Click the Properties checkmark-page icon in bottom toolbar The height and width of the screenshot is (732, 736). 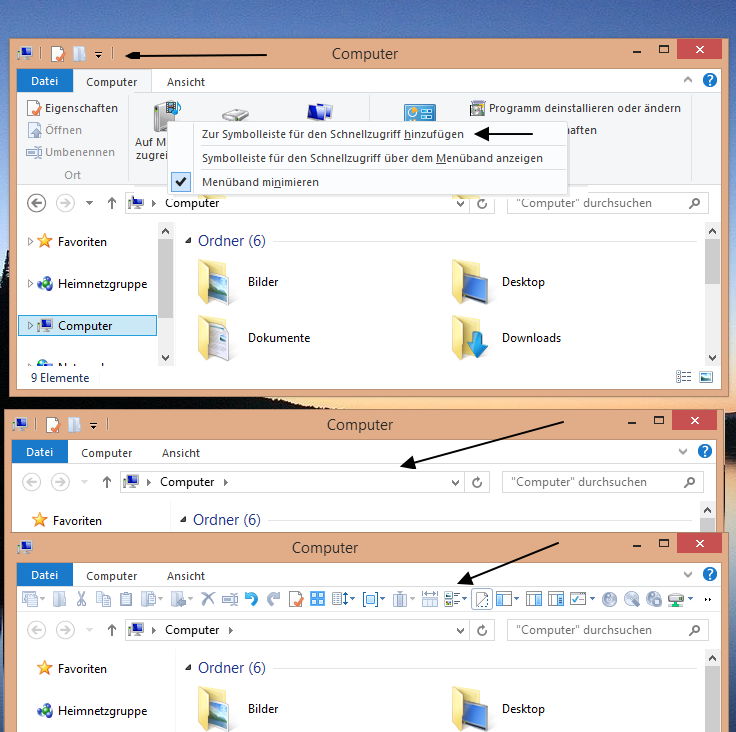pyautogui.click(x=296, y=599)
